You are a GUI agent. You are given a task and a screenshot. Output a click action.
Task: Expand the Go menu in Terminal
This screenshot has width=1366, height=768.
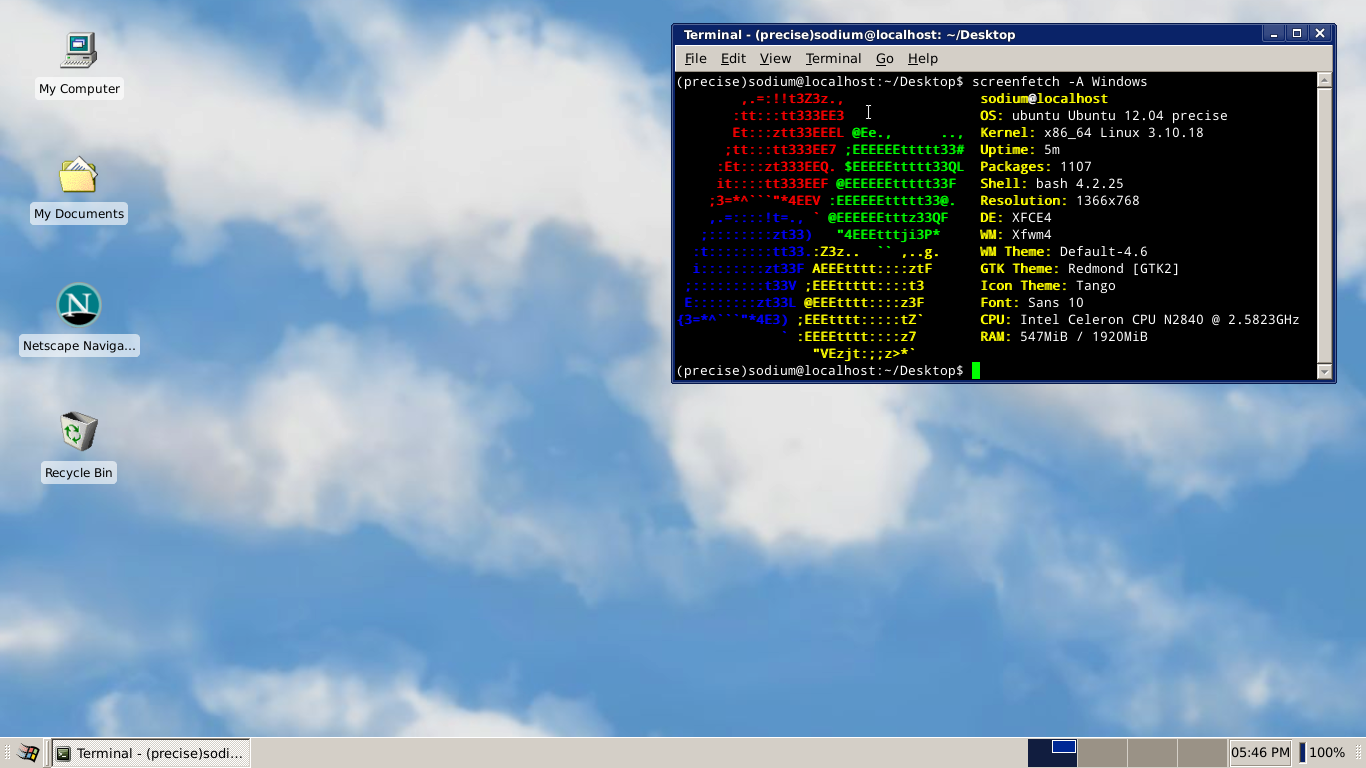coord(884,59)
